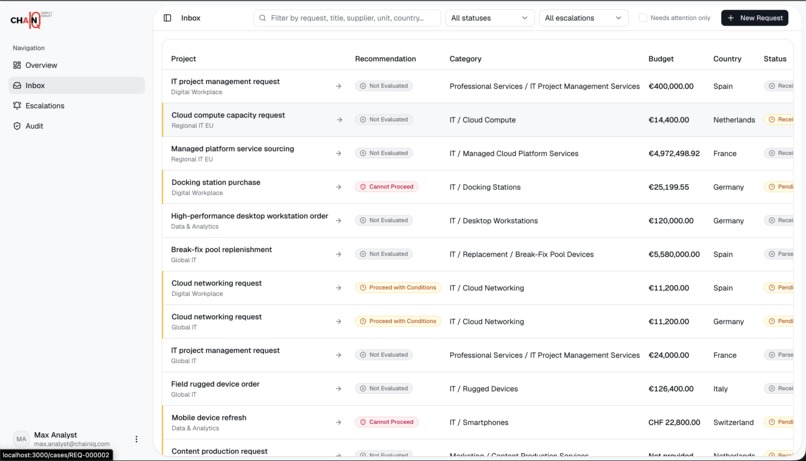Click category IT / Desktop Workstations
The height and width of the screenshot is (461, 806).
(x=493, y=221)
